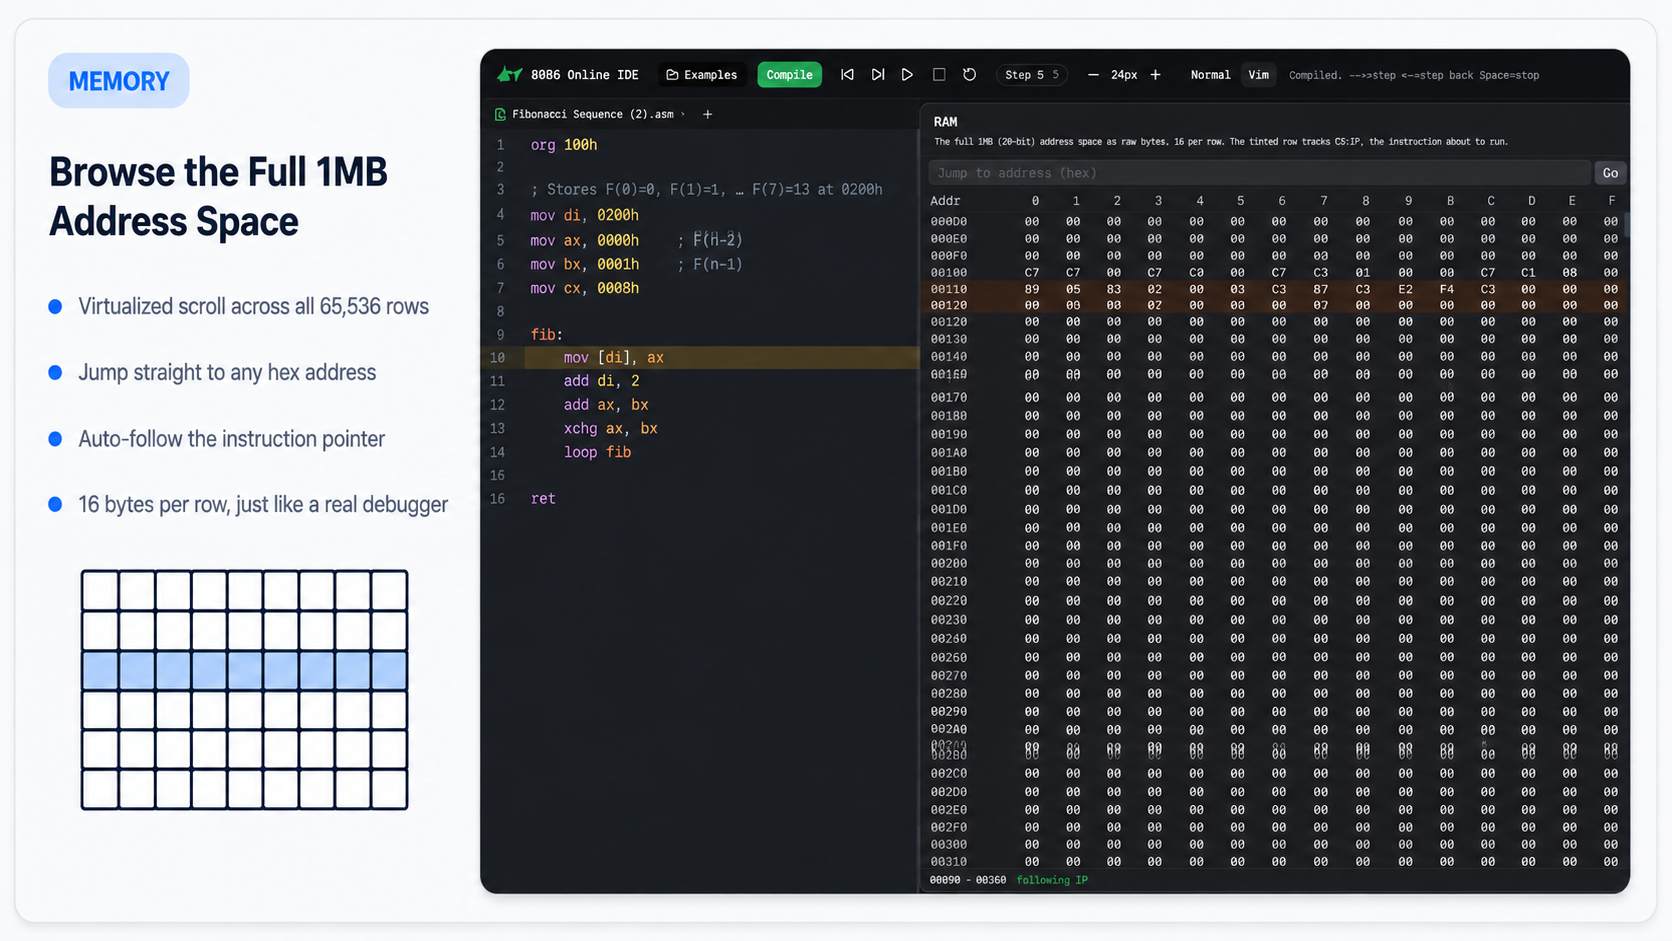Click the 'mov cx, 0008h' line
Image resolution: width=1672 pixels, height=941 pixels.
(x=584, y=288)
